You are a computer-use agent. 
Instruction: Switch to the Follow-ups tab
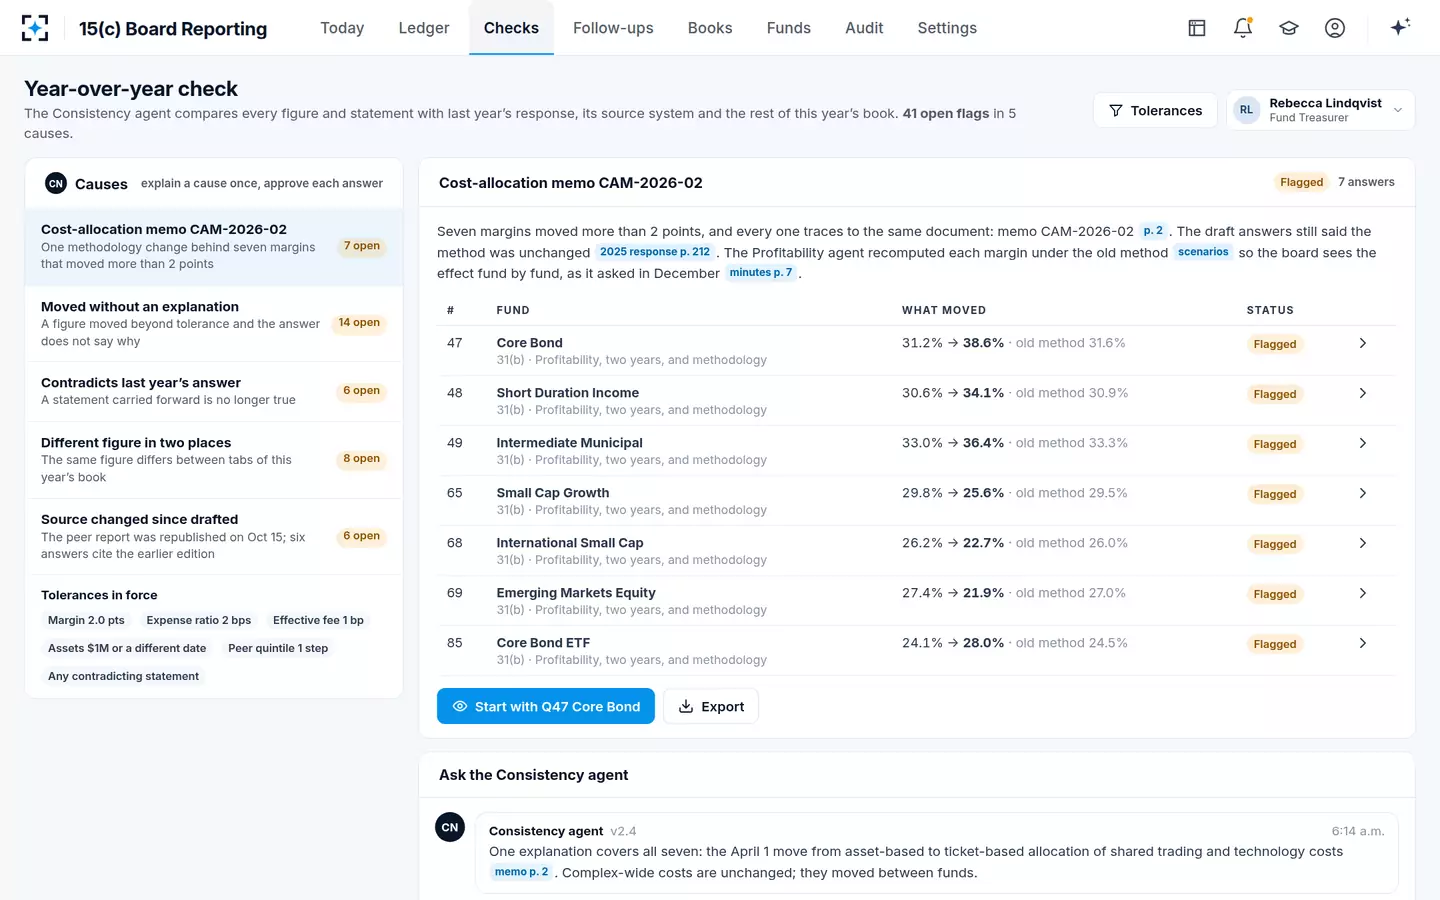613,28
